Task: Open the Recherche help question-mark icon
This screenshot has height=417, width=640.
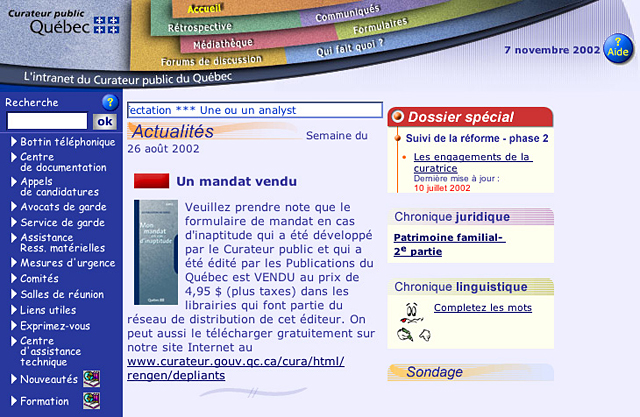Action: pos(110,102)
